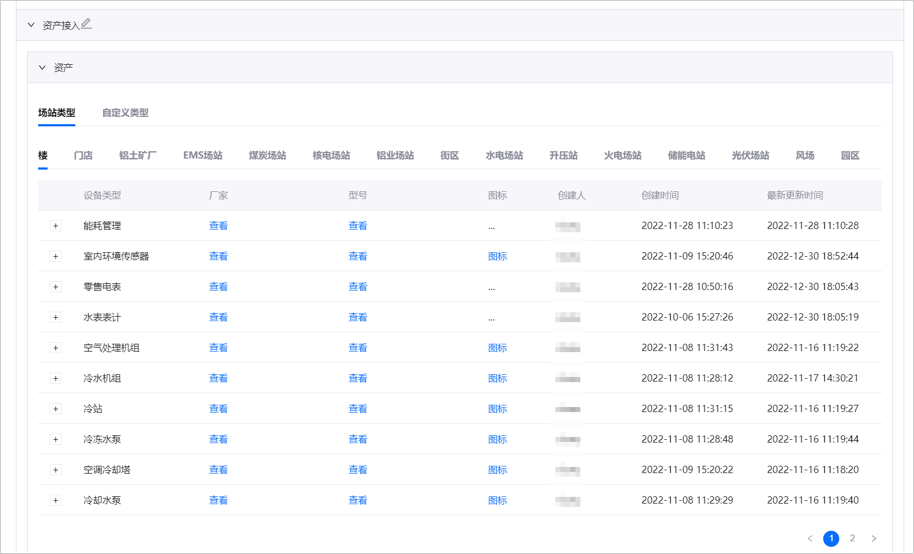Click the next page arrow
This screenshot has width=914, height=554.
(874, 539)
